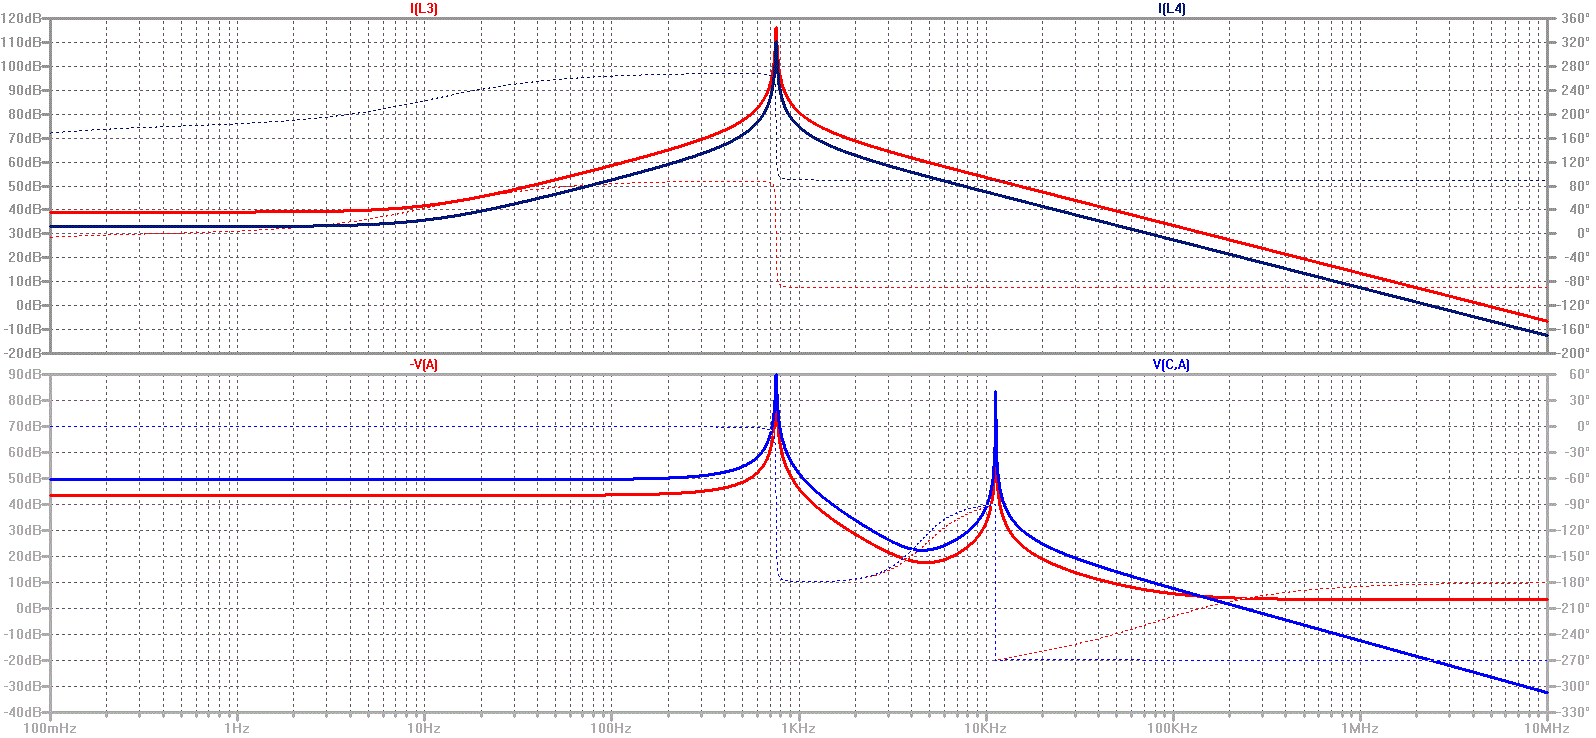Click the 1MHz frequency axis label

pyautogui.click(x=1360, y=728)
